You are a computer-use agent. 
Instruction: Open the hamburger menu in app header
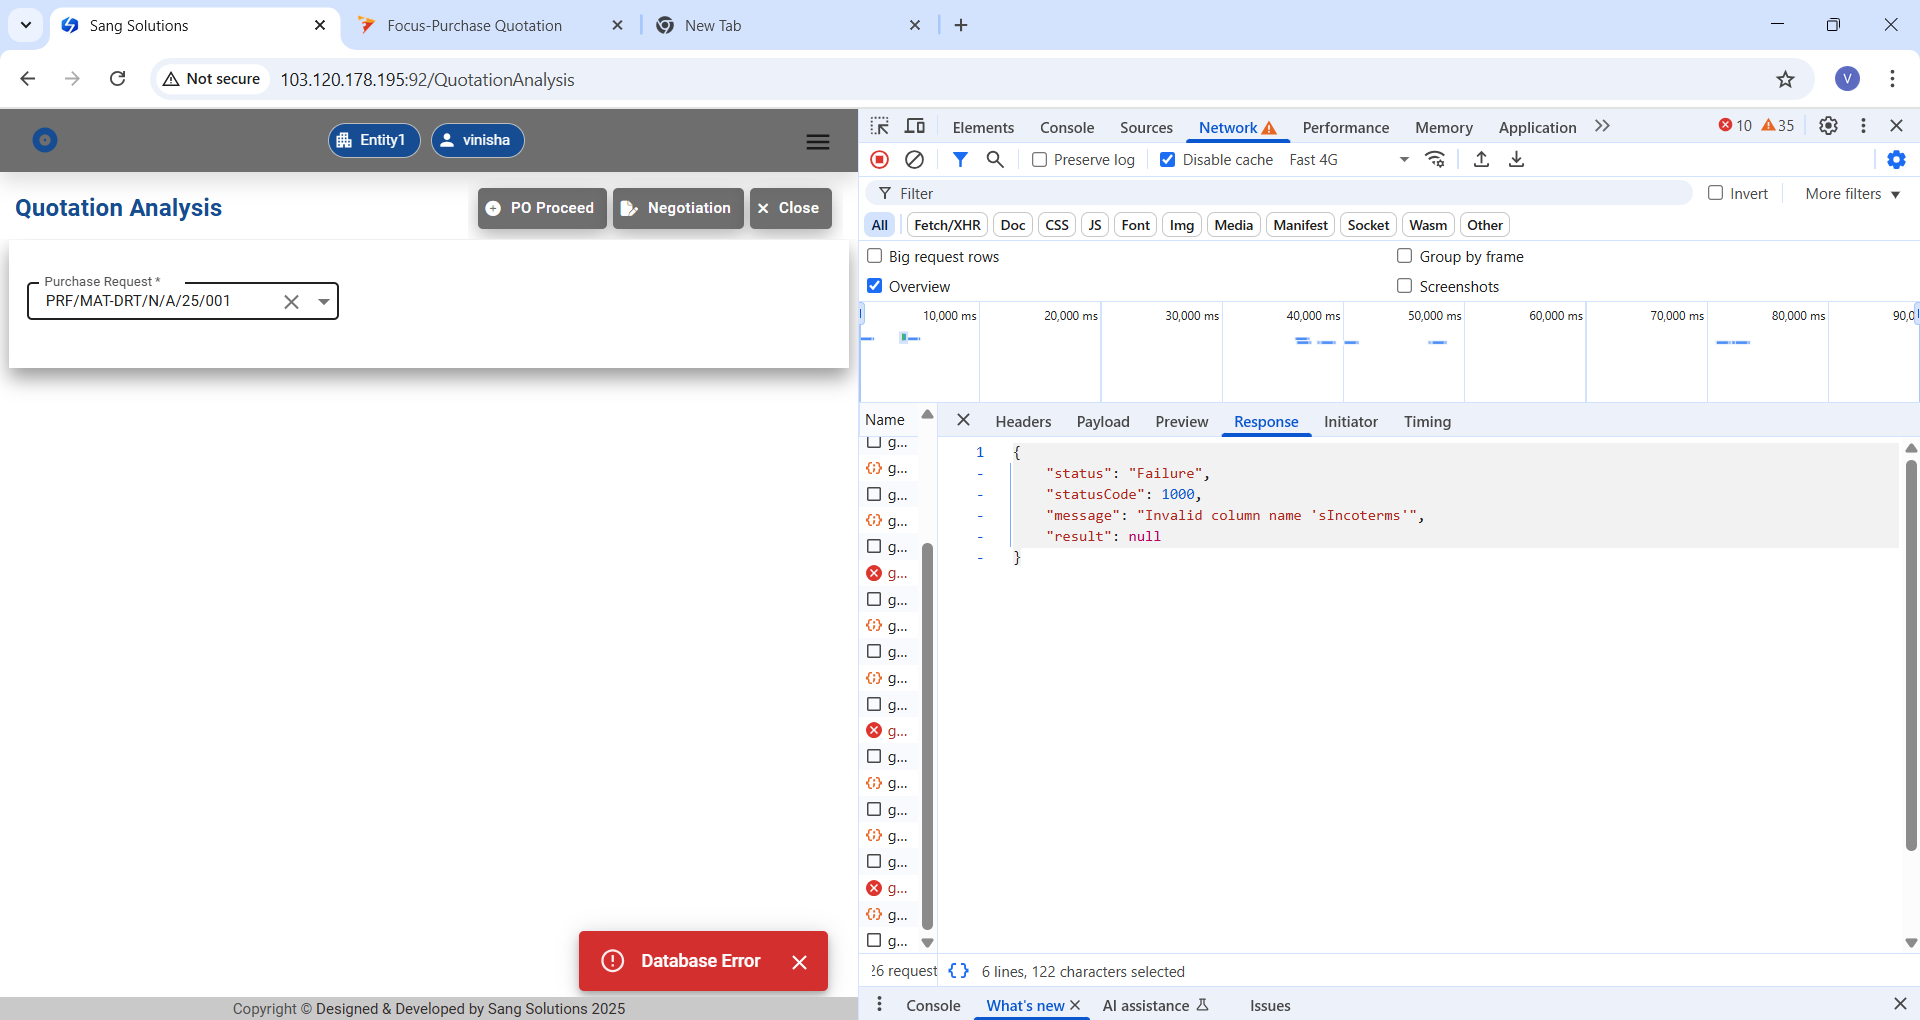point(817,142)
